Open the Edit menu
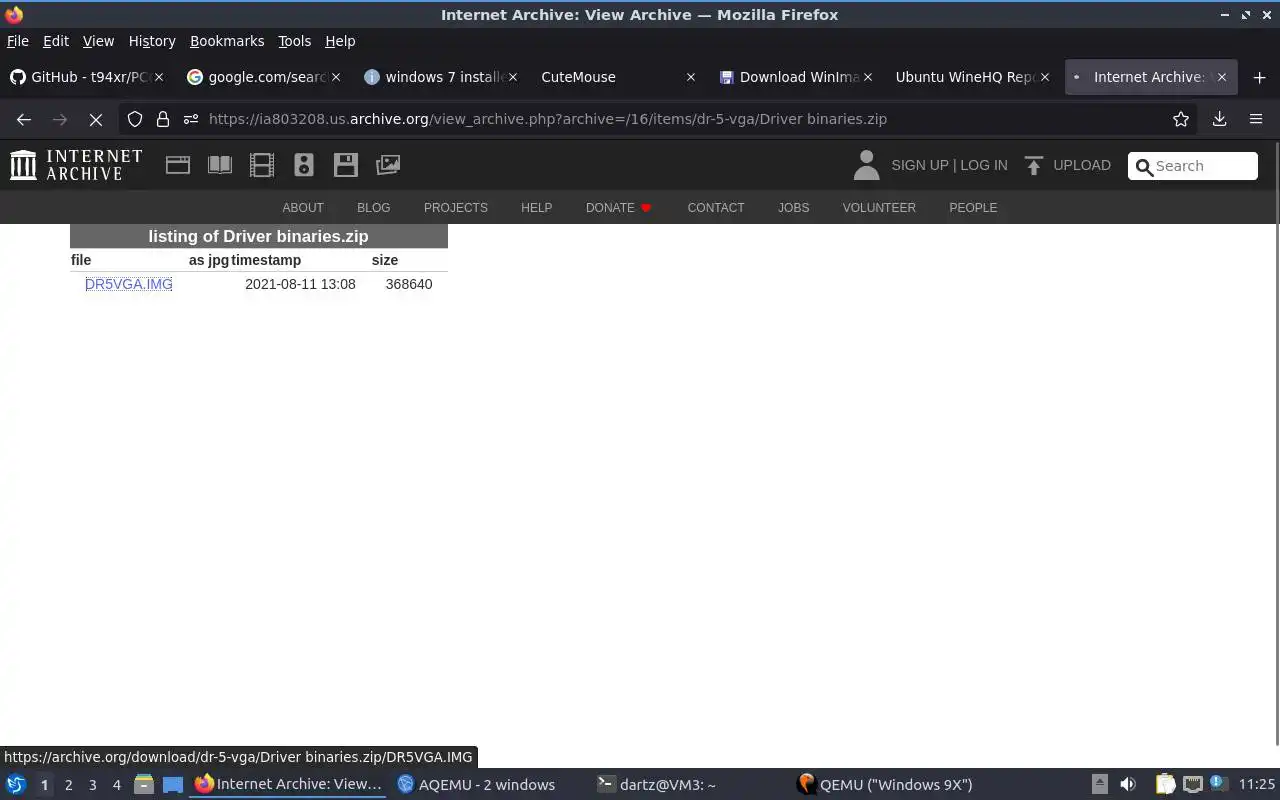Screen dimensions: 1280x800 coord(56,41)
